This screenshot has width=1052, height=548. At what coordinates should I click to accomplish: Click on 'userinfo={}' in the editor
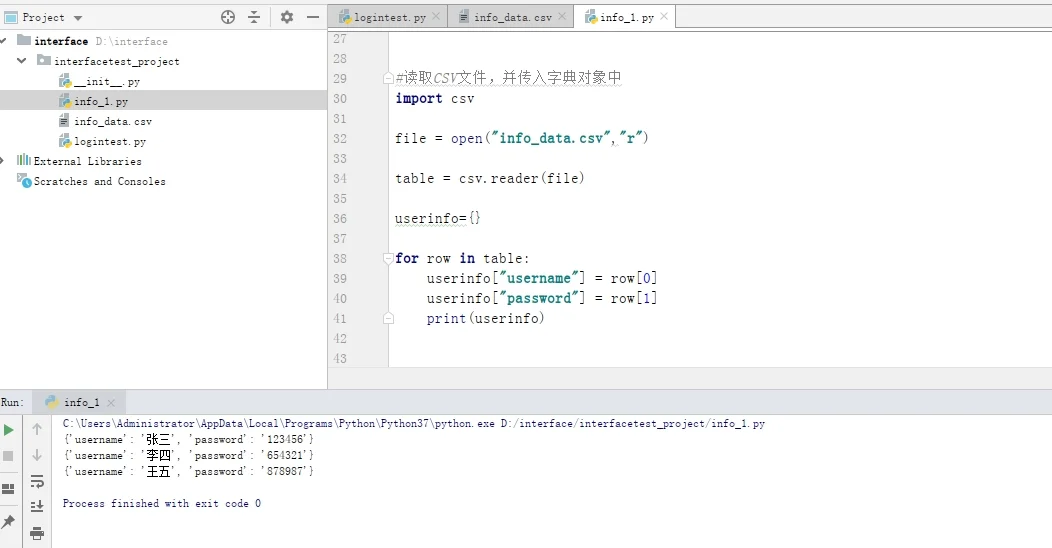coord(437,219)
